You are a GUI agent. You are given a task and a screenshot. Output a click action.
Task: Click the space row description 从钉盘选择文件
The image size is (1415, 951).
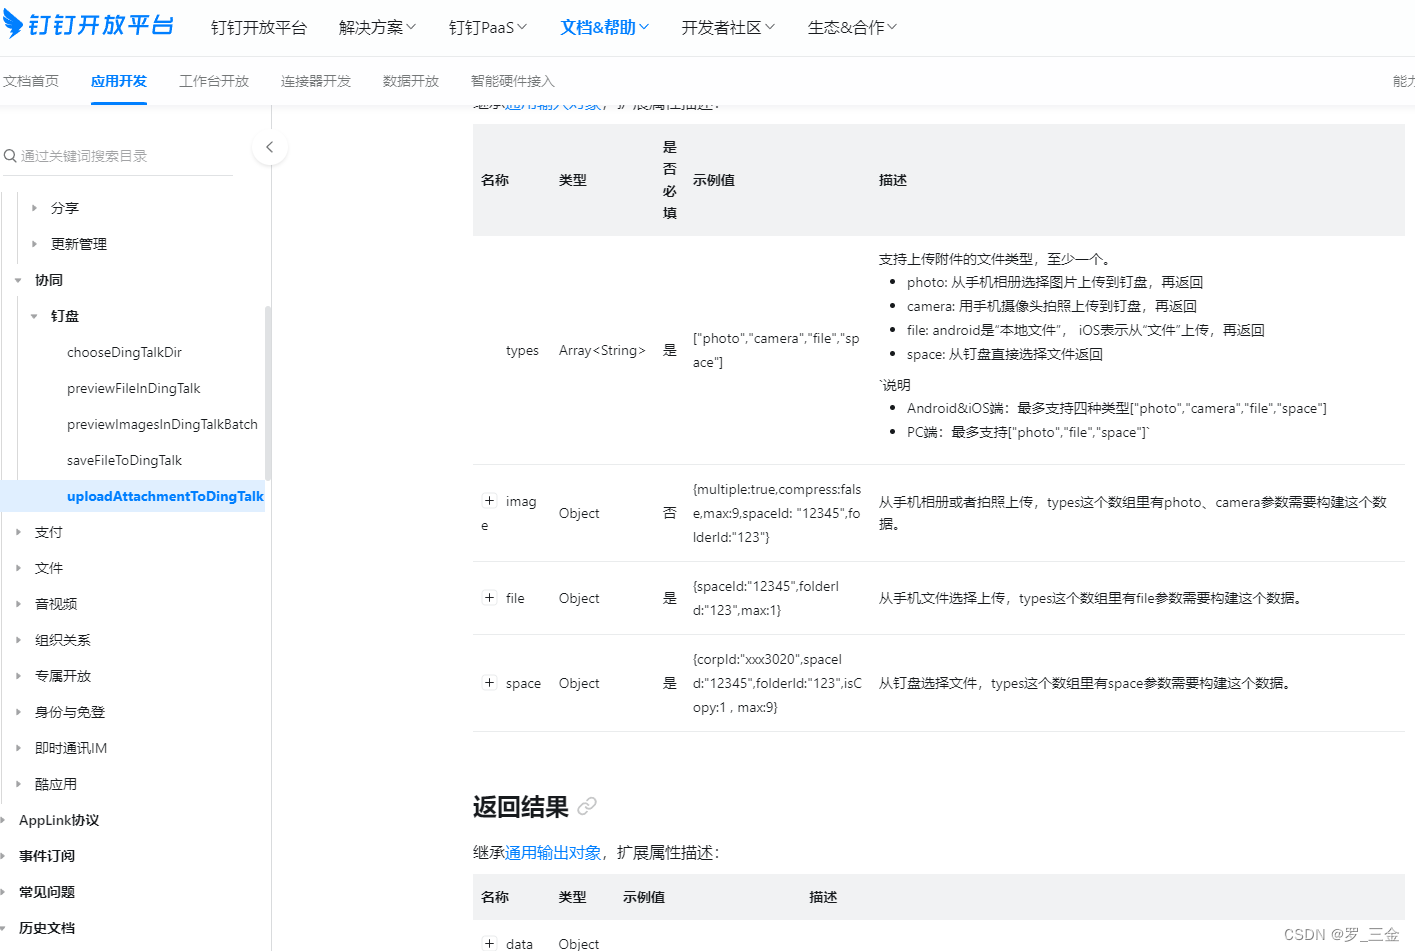click(1087, 683)
